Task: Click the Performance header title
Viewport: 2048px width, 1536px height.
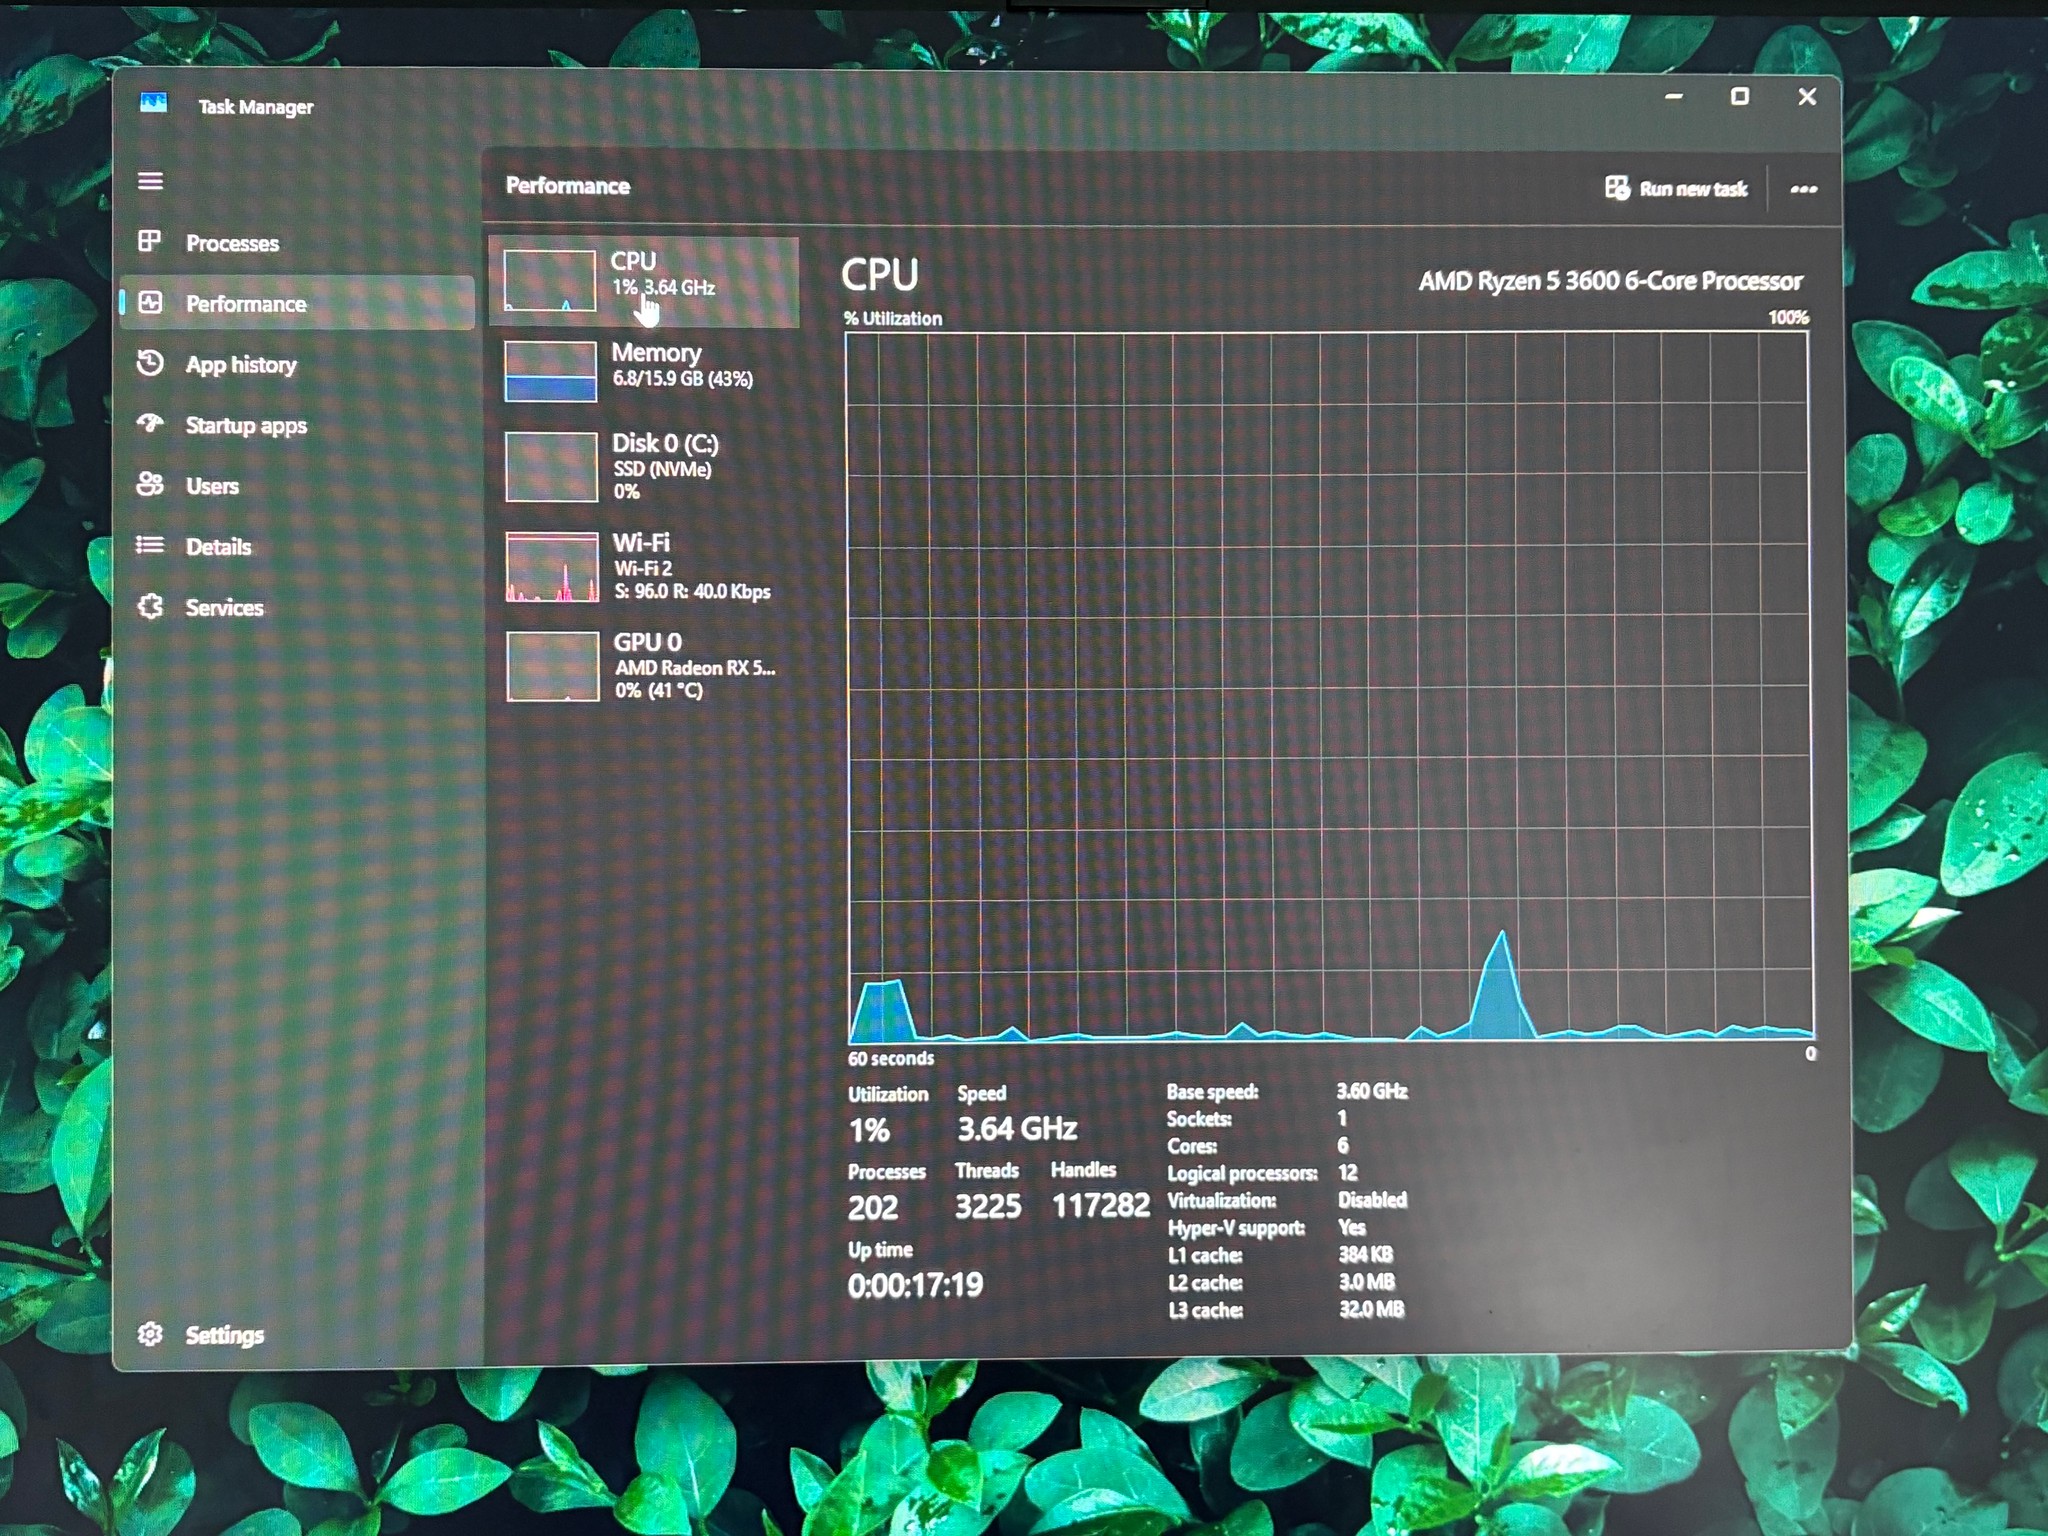Action: click(x=567, y=186)
